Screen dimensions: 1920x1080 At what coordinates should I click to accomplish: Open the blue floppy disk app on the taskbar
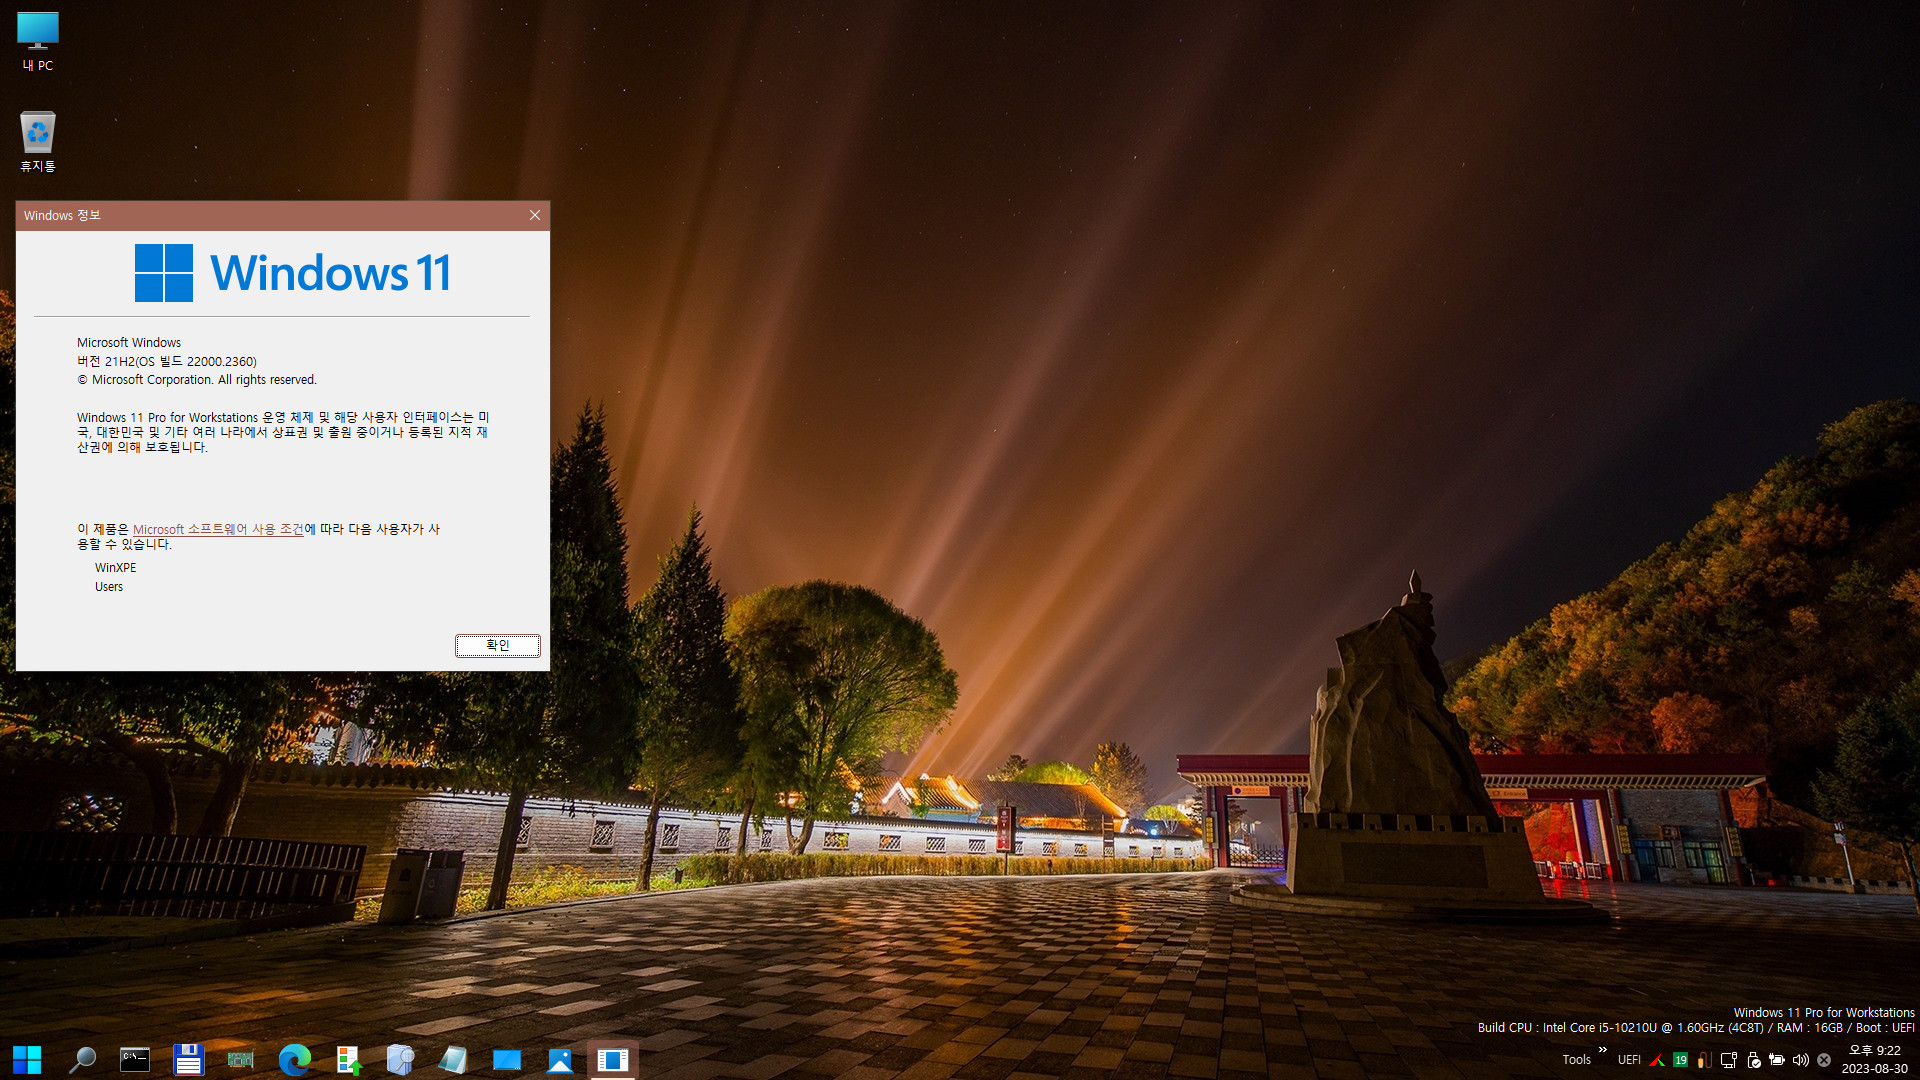coord(188,1059)
